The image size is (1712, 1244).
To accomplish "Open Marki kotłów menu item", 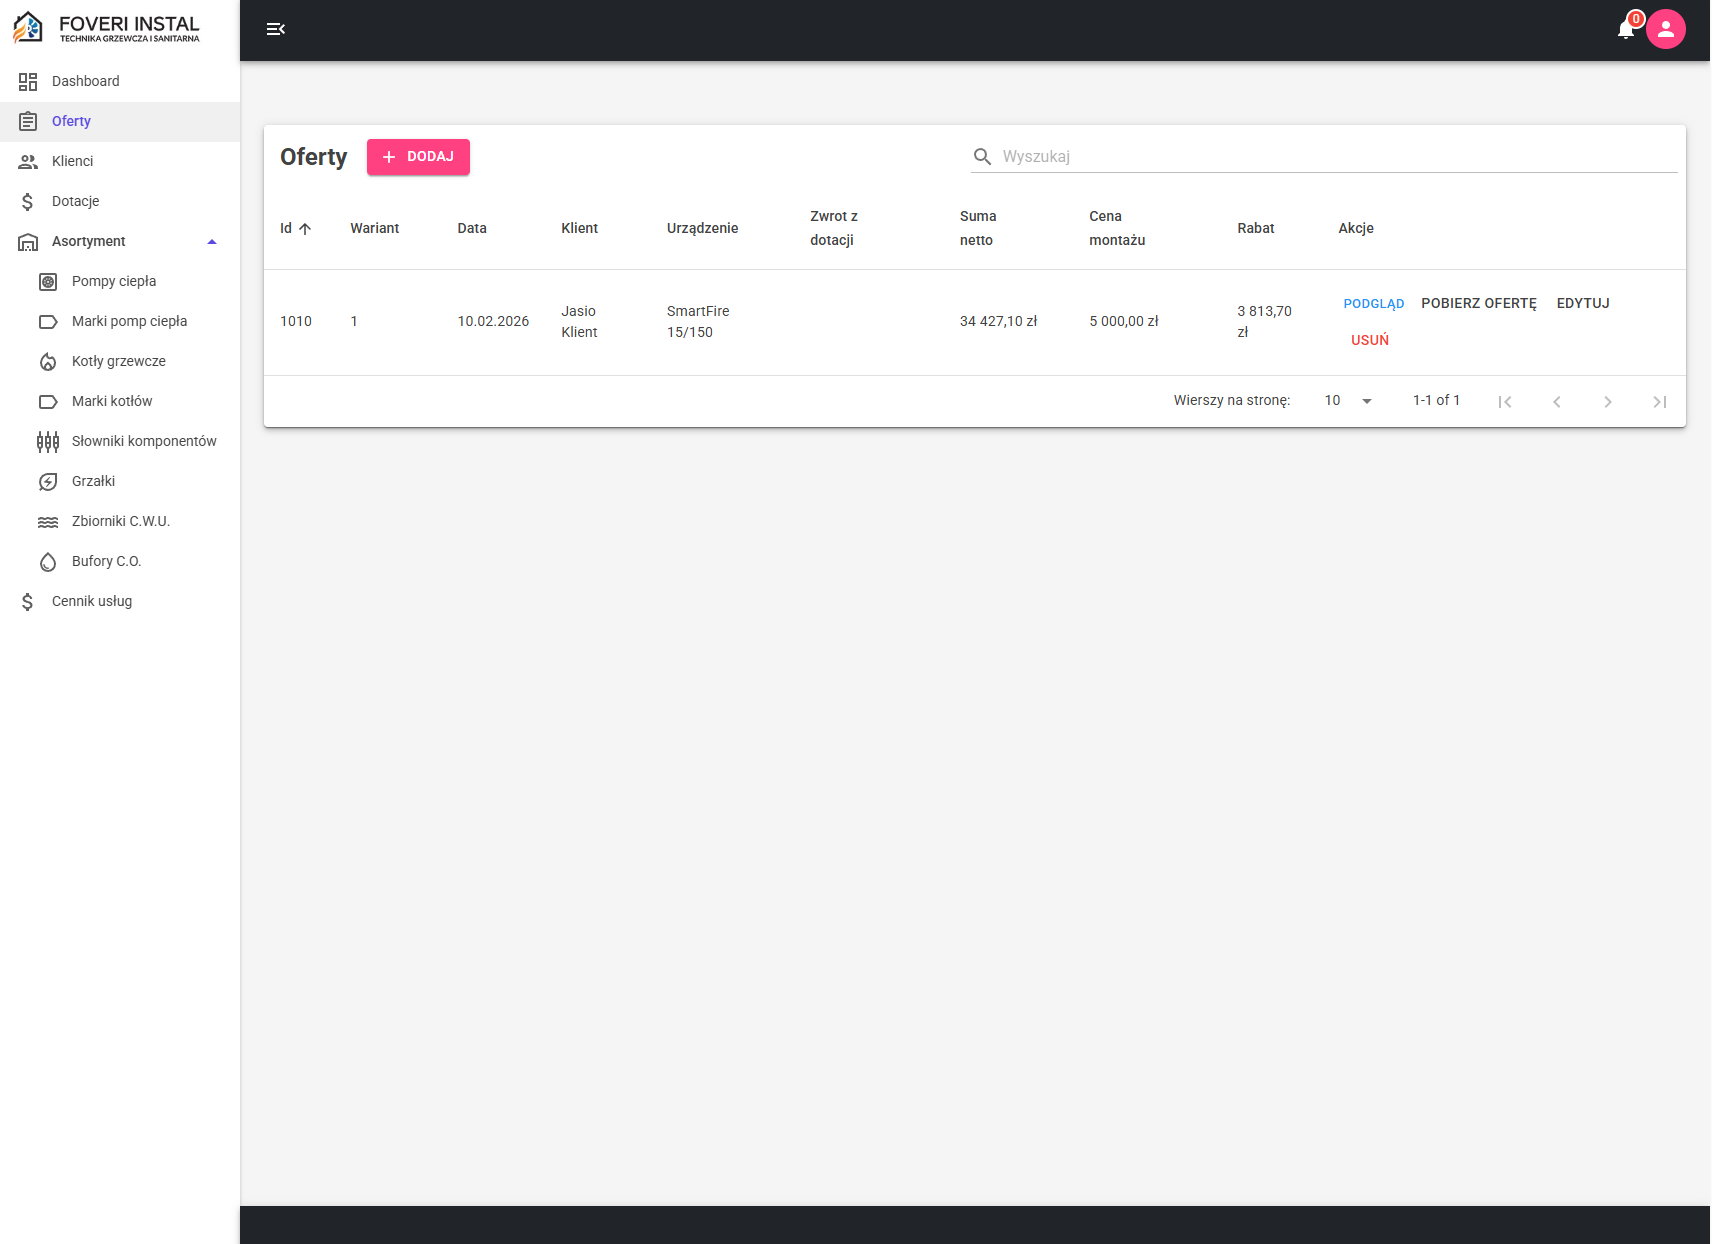I will (x=120, y=401).
